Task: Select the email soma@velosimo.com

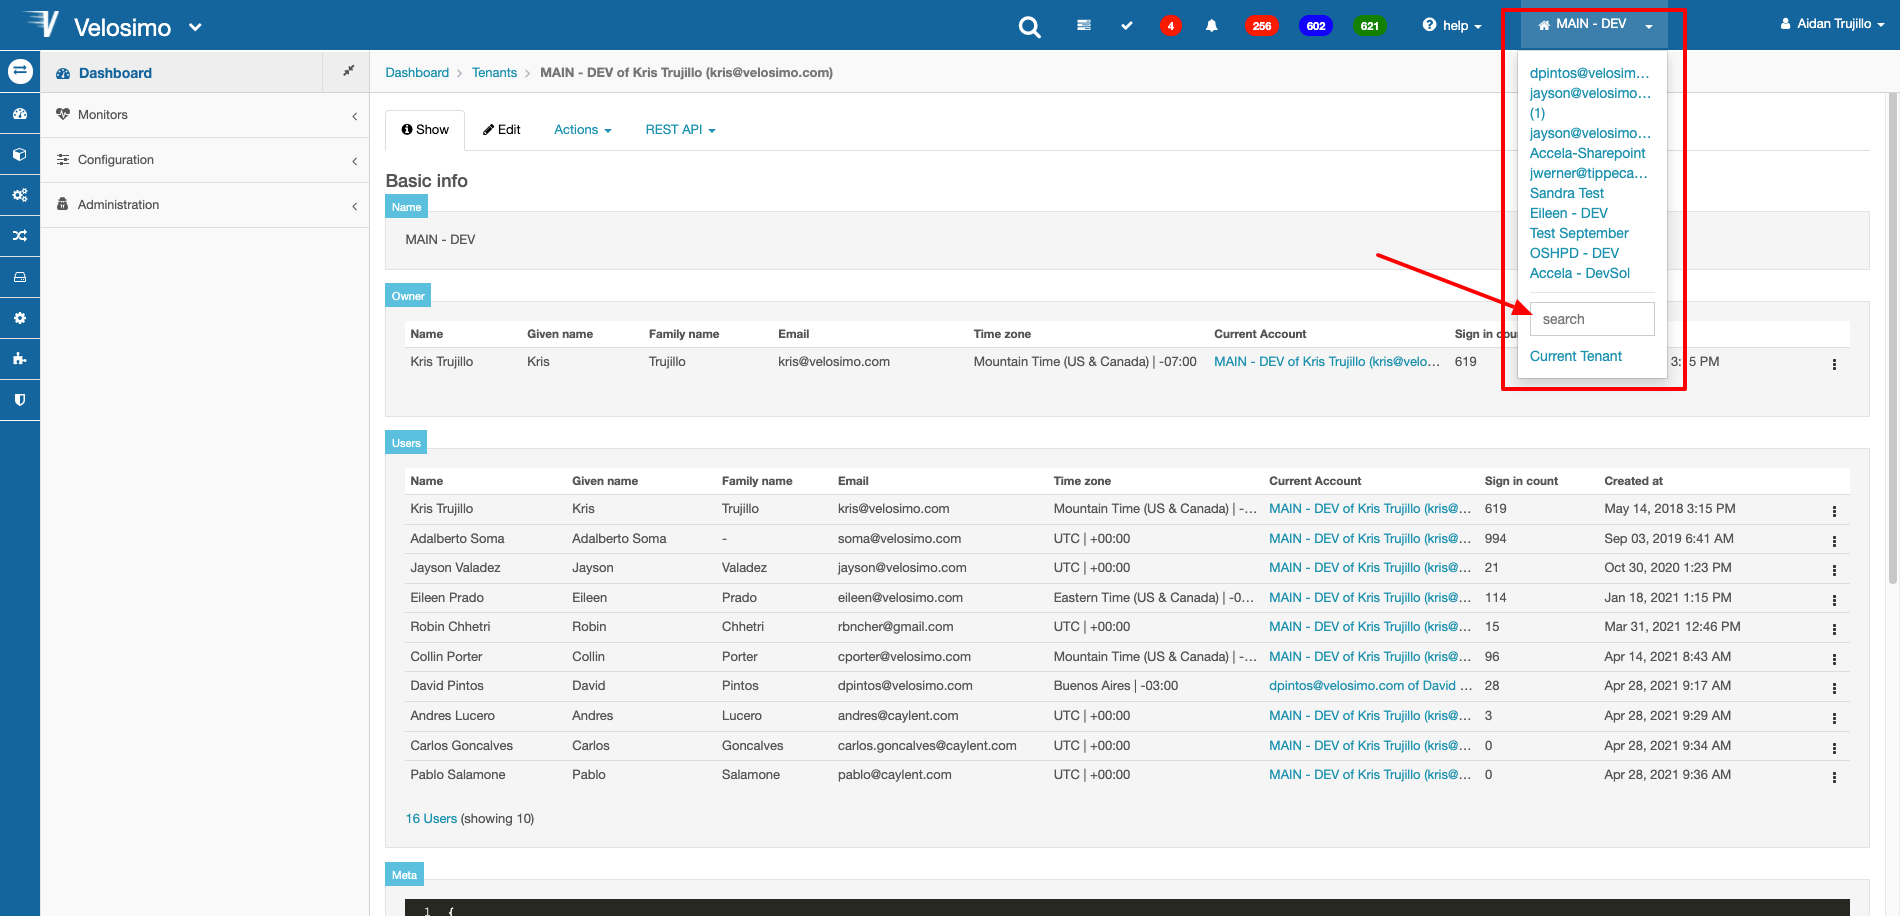Action: [x=899, y=539]
